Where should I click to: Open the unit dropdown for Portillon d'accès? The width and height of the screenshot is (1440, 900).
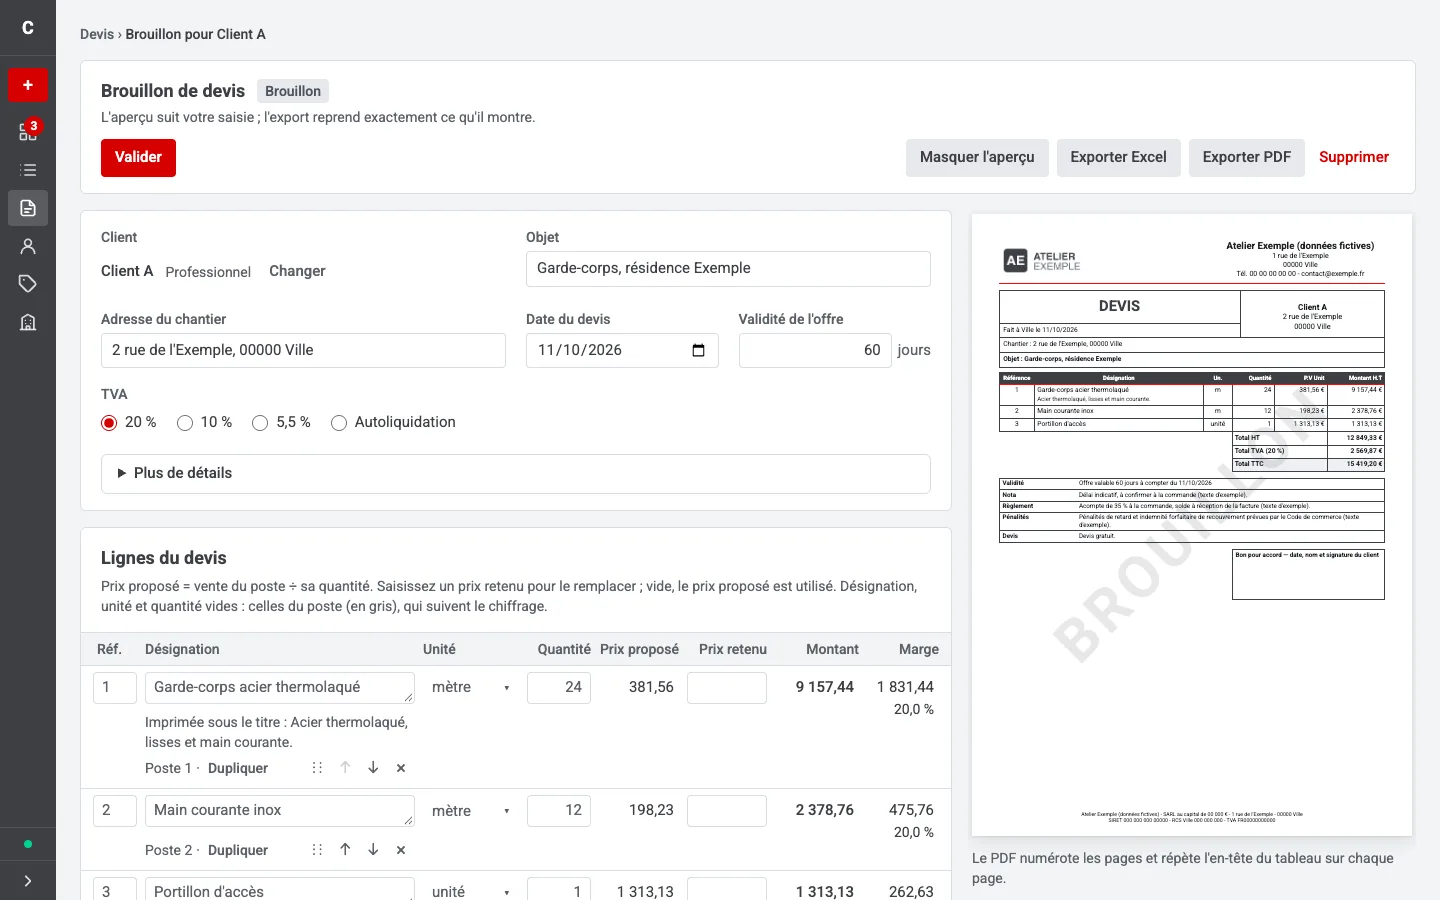pos(471,892)
